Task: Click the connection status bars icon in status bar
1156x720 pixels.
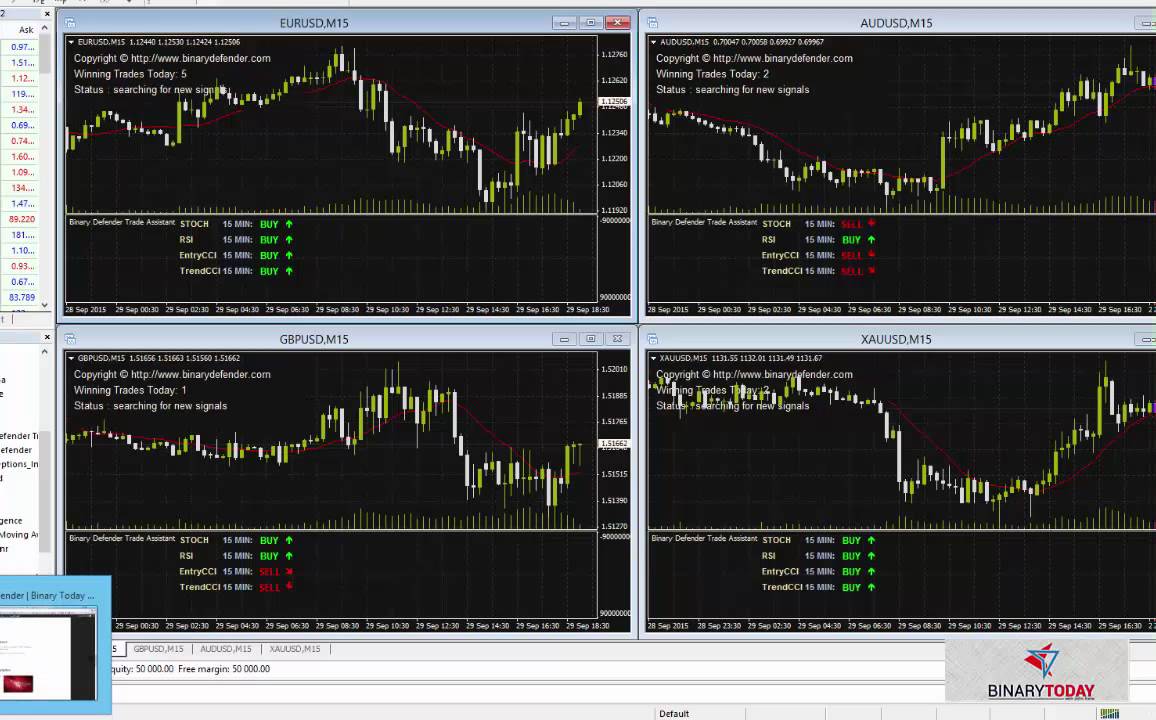Action: [1109, 713]
